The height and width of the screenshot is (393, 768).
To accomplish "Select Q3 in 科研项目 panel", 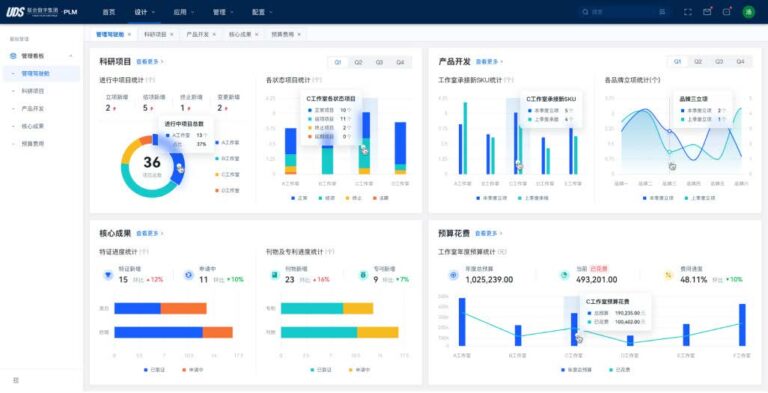I will point(380,62).
